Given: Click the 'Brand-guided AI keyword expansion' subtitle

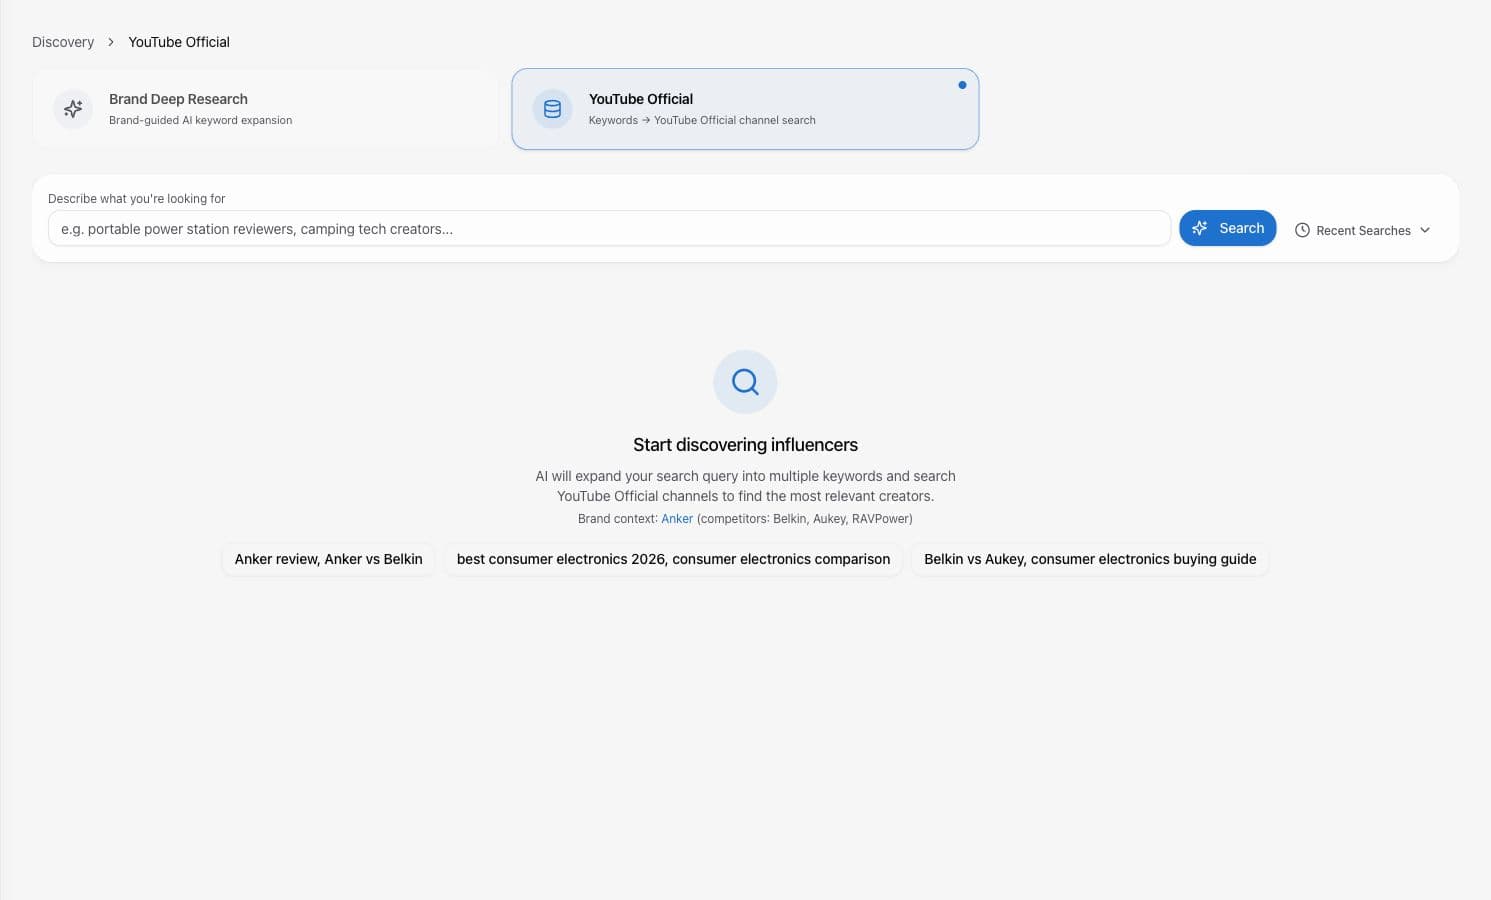Looking at the screenshot, I should [201, 120].
